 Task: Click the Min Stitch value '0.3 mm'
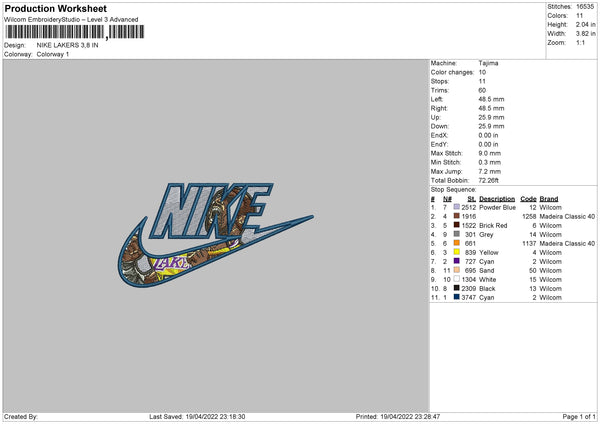pyautogui.click(x=489, y=162)
